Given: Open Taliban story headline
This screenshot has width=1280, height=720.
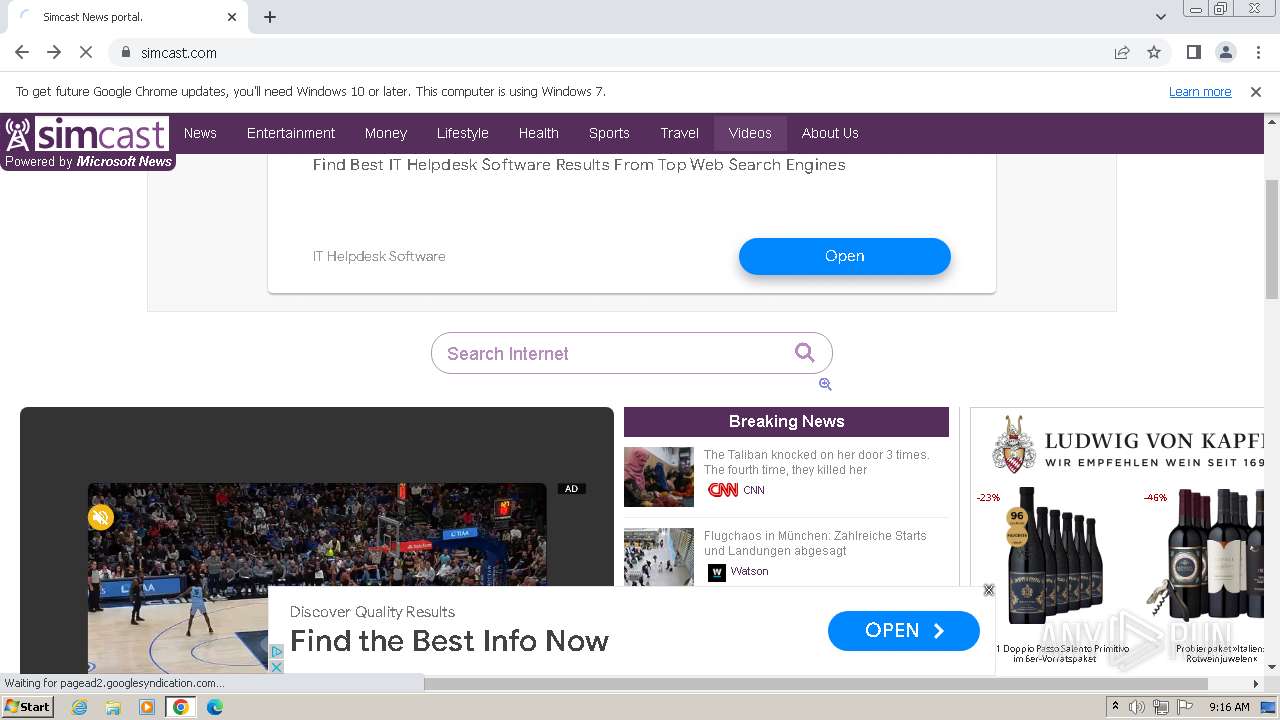Looking at the screenshot, I should point(816,462).
